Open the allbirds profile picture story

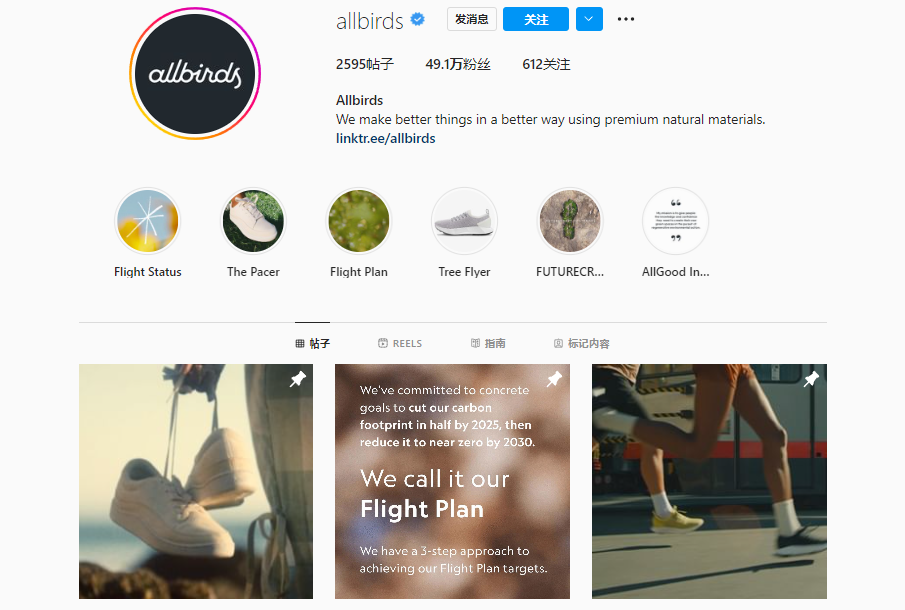(195, 73)
